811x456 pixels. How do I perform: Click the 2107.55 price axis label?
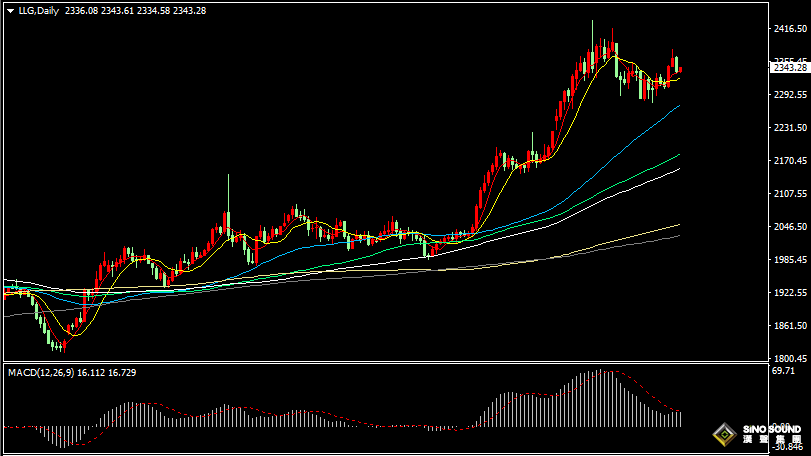(789, 194)
